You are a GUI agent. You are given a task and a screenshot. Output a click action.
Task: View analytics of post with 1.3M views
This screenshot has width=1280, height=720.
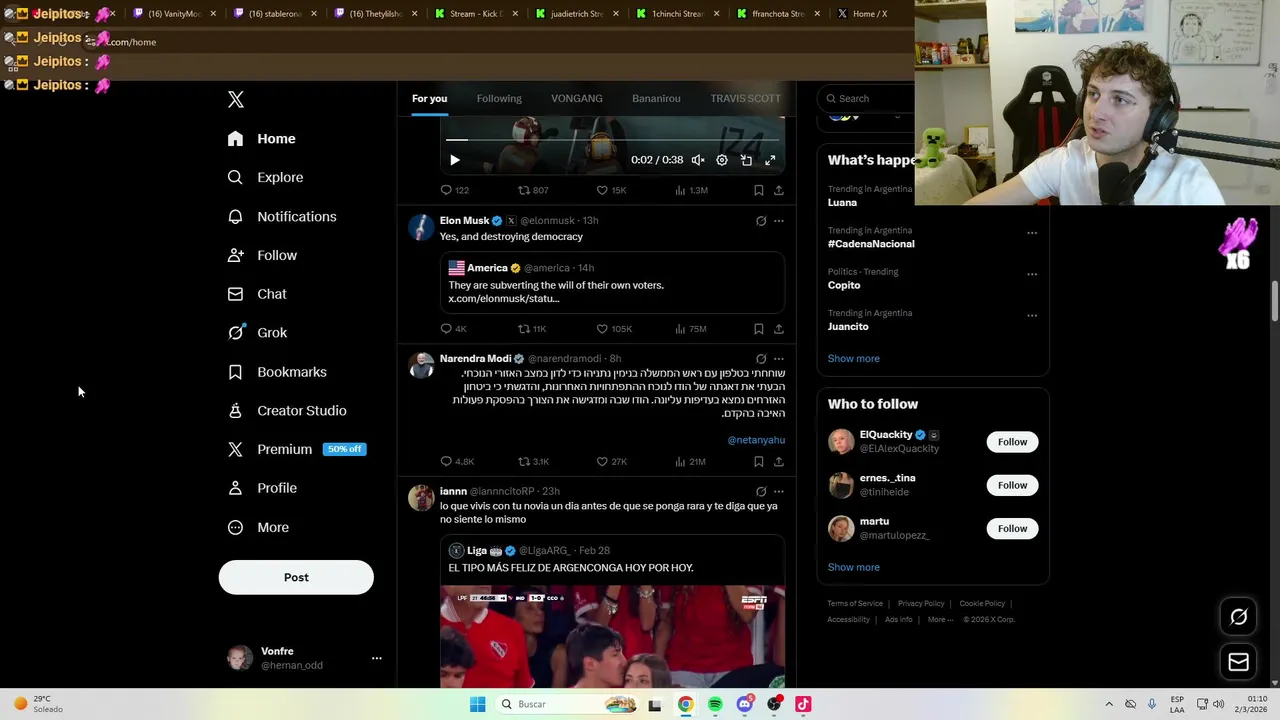(691, 190)
